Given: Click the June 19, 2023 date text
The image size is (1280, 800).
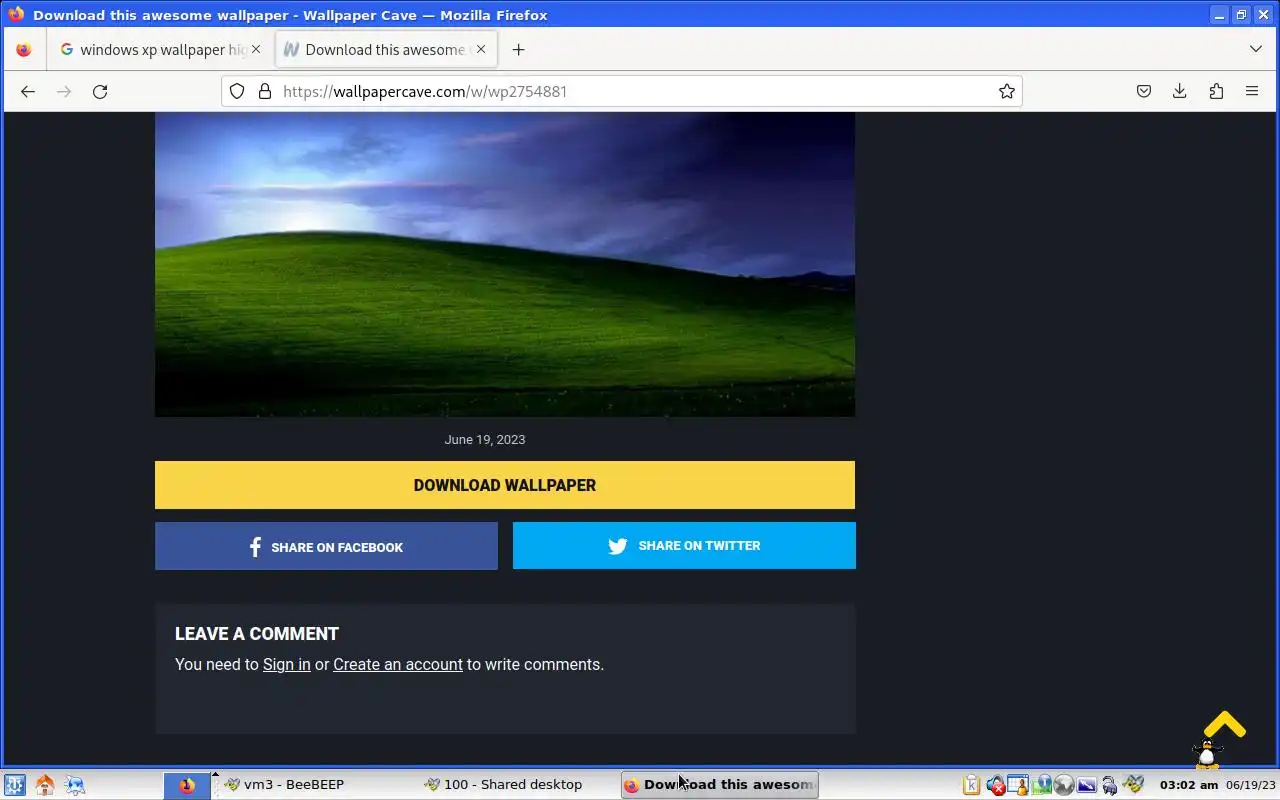Looking at the screenshot, I should point(485,439).
